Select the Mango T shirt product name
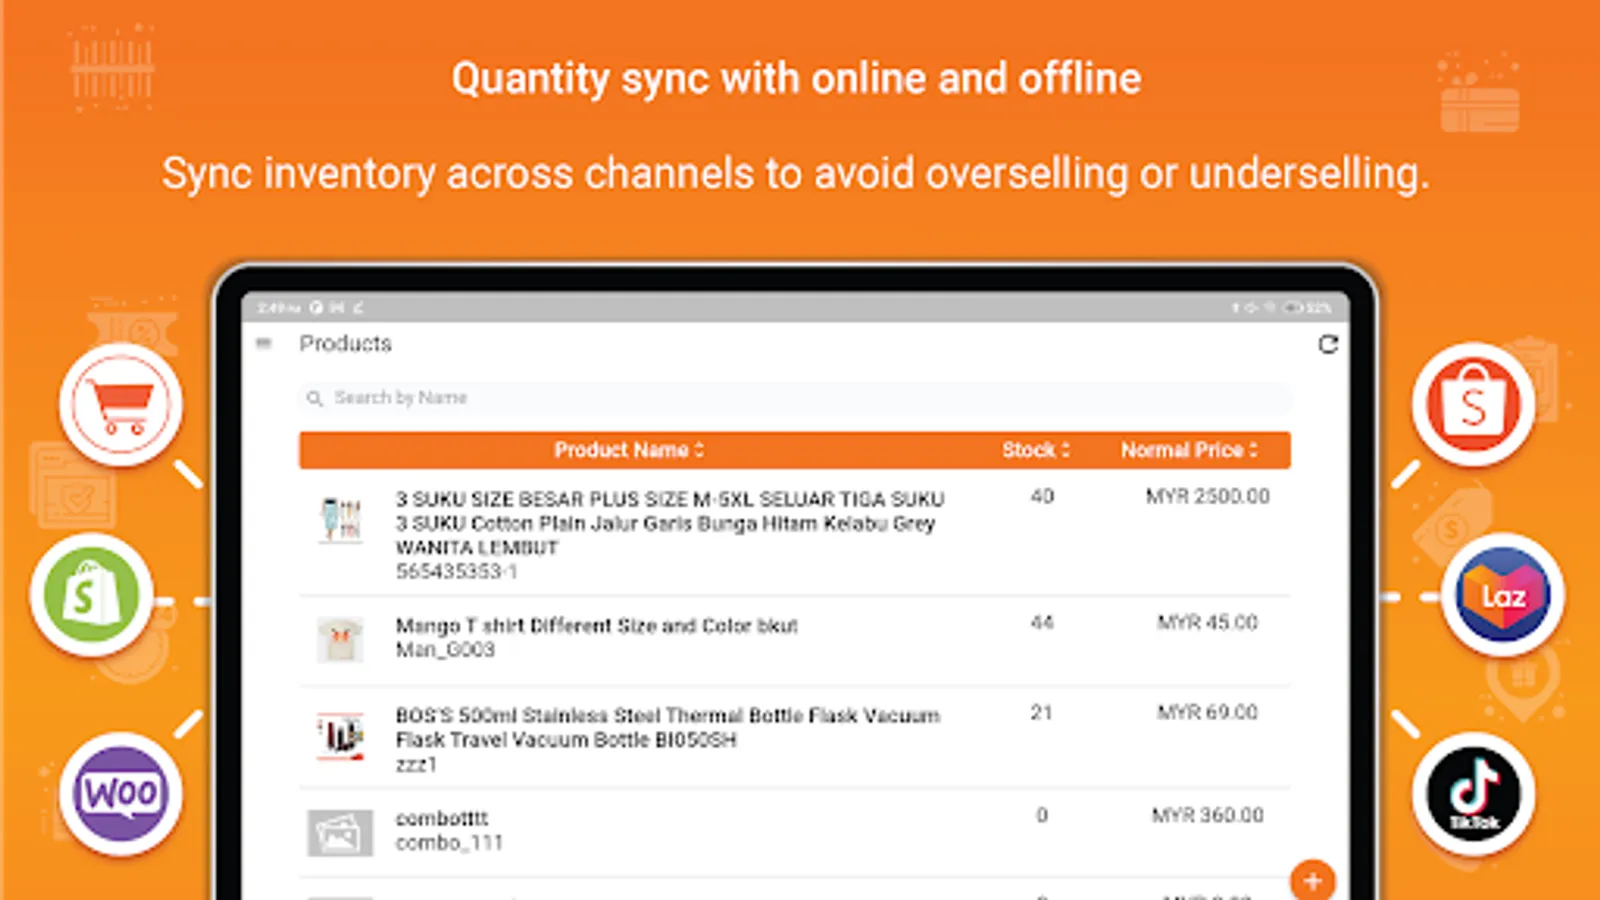The height and width of the screenshot is (900, 1600). click(597, 626)
